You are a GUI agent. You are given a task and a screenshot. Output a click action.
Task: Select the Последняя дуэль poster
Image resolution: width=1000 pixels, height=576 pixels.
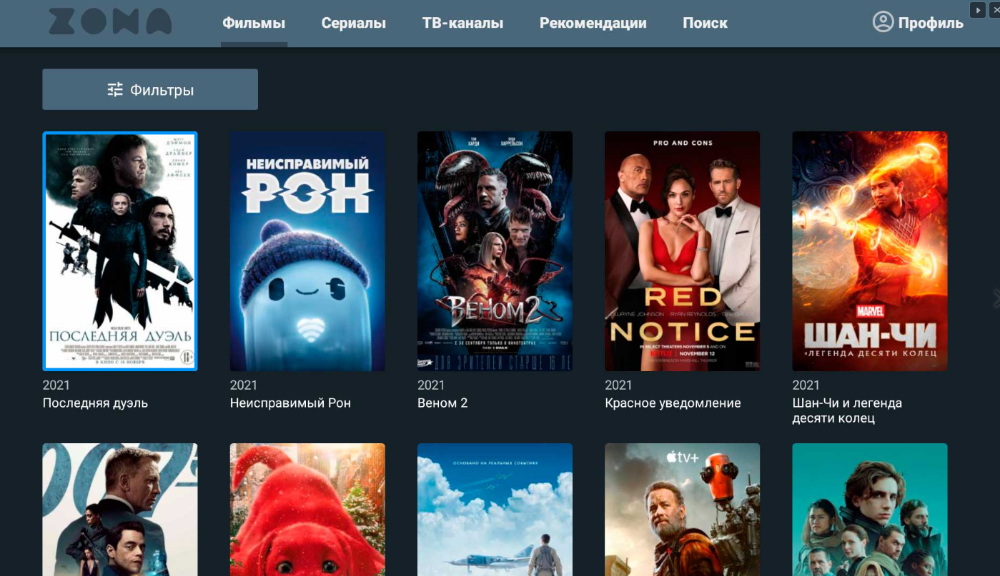120,251
